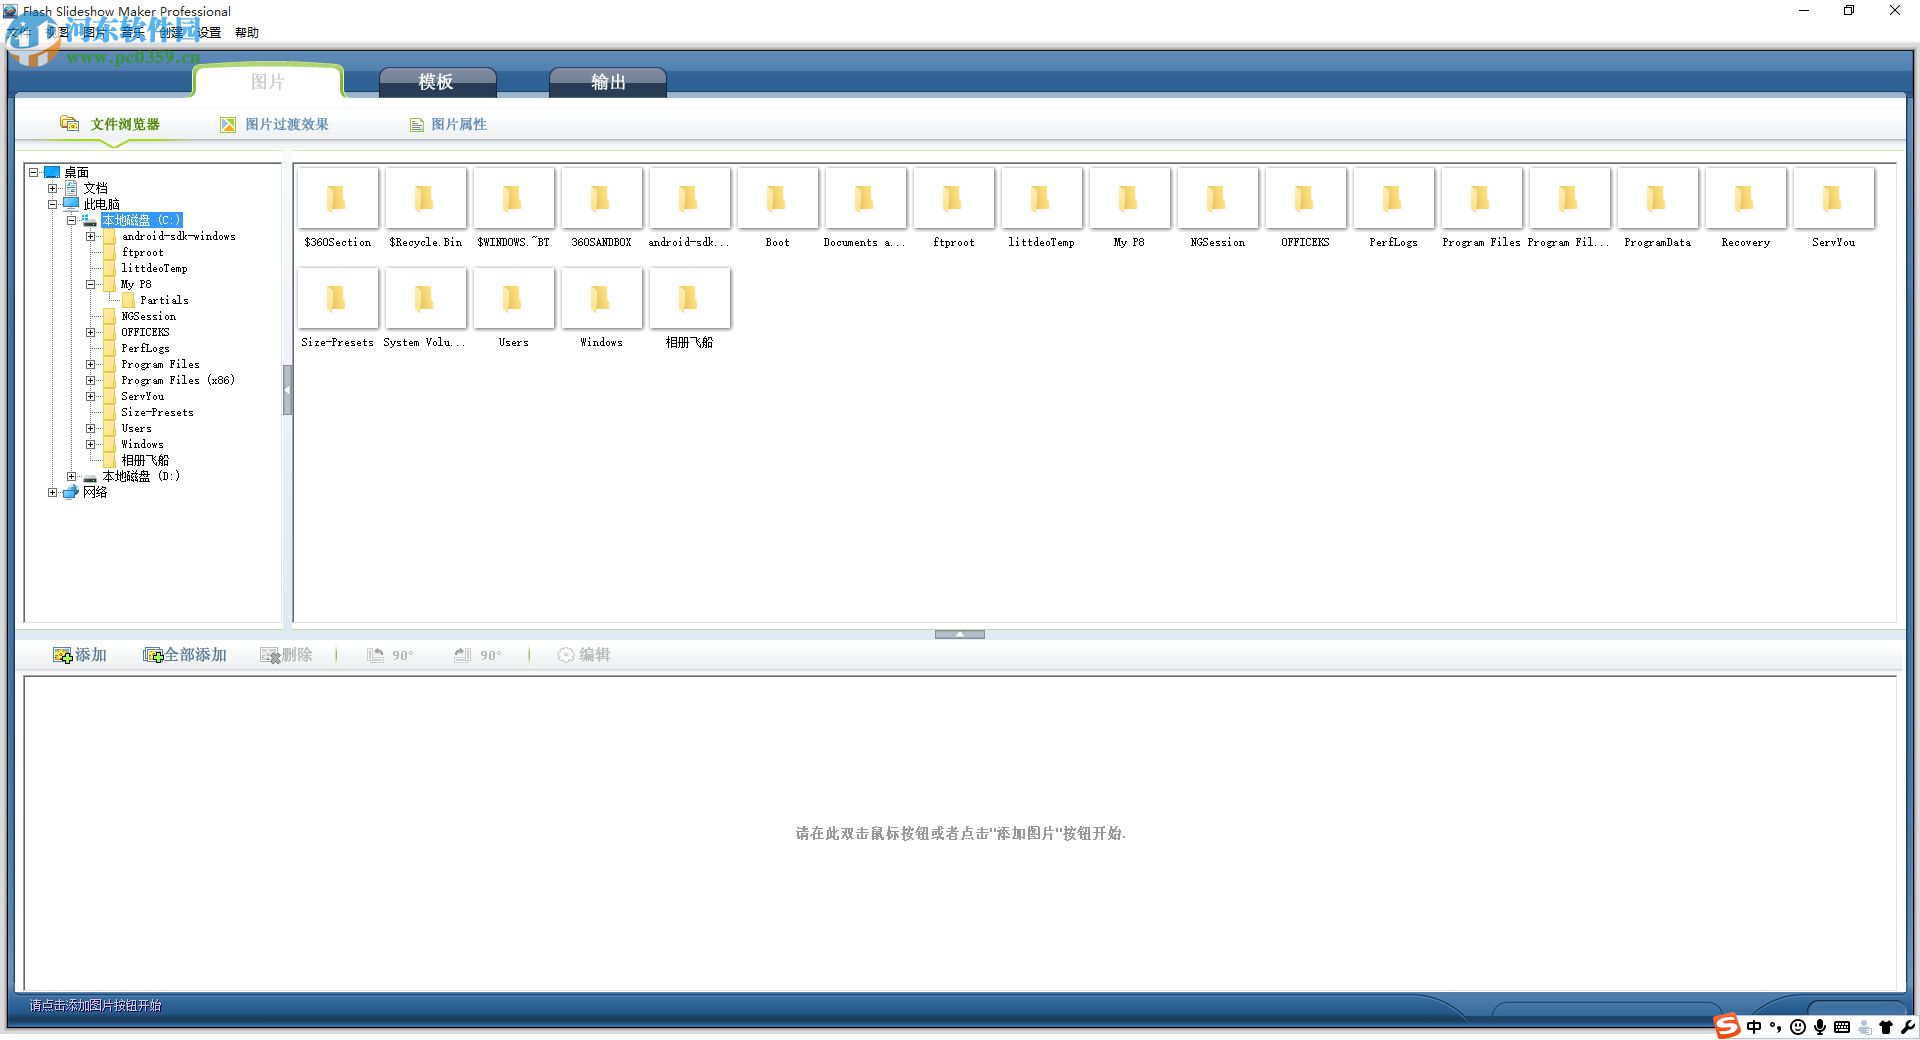Click the rotate right 90° icon
1920x1040 pixels.
coord(462,655)
